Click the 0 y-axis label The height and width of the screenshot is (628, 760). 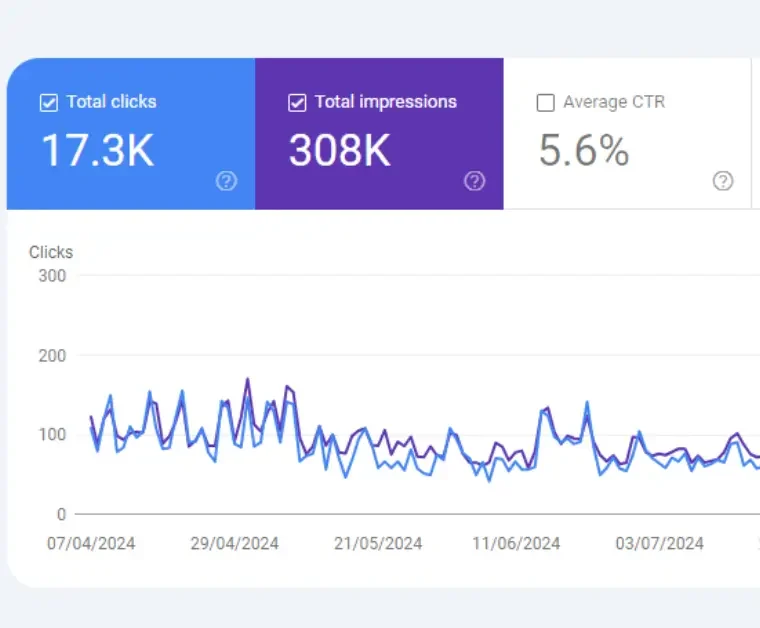point(61,514)
